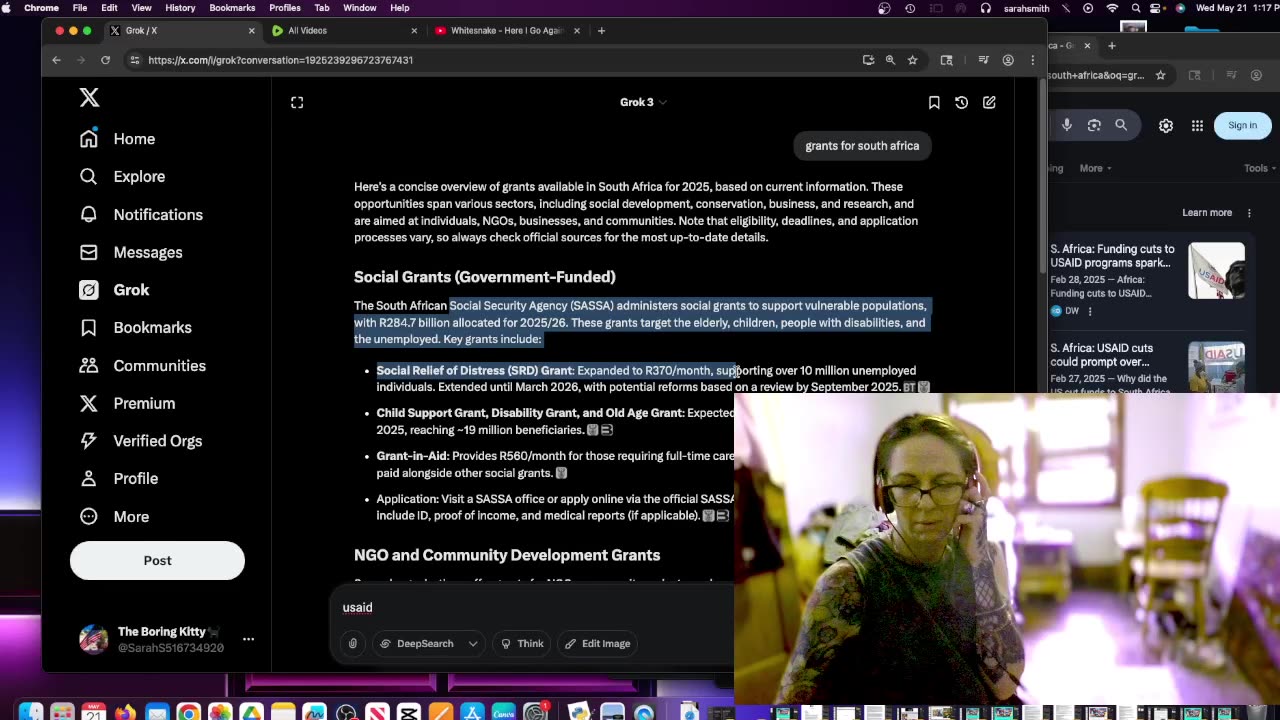Switch to the Whitesnake YouTube tab

pos(507,31)
